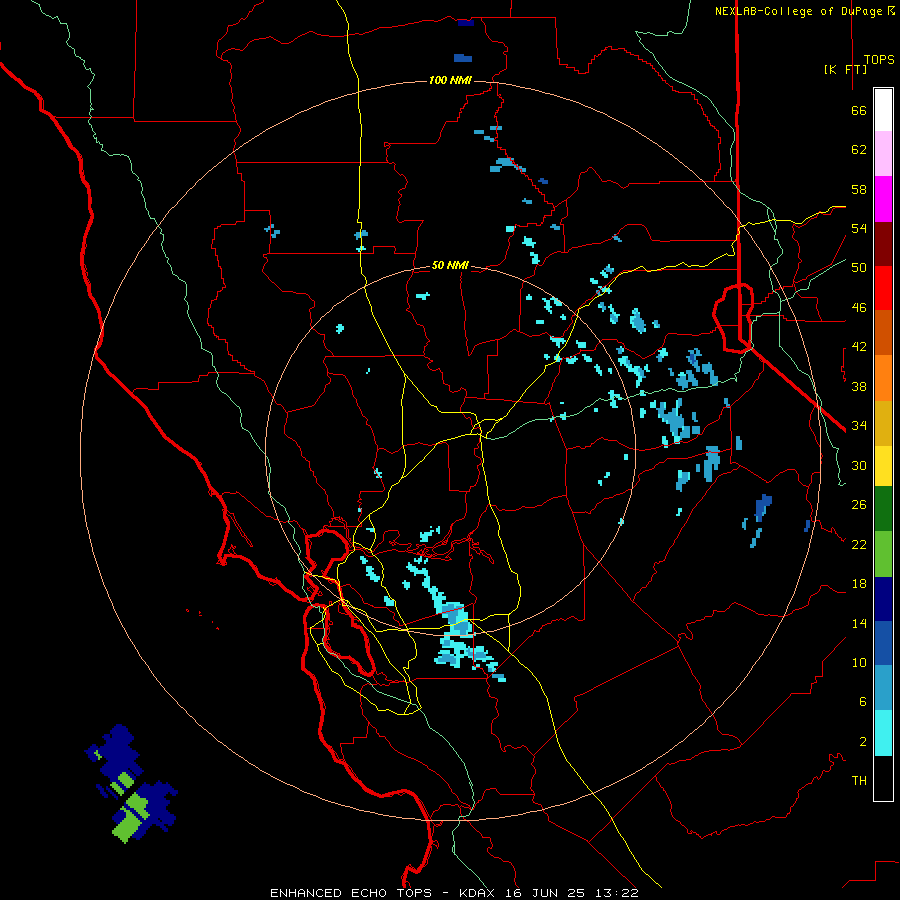Select the bright red legend swatch

click(883, 288)
